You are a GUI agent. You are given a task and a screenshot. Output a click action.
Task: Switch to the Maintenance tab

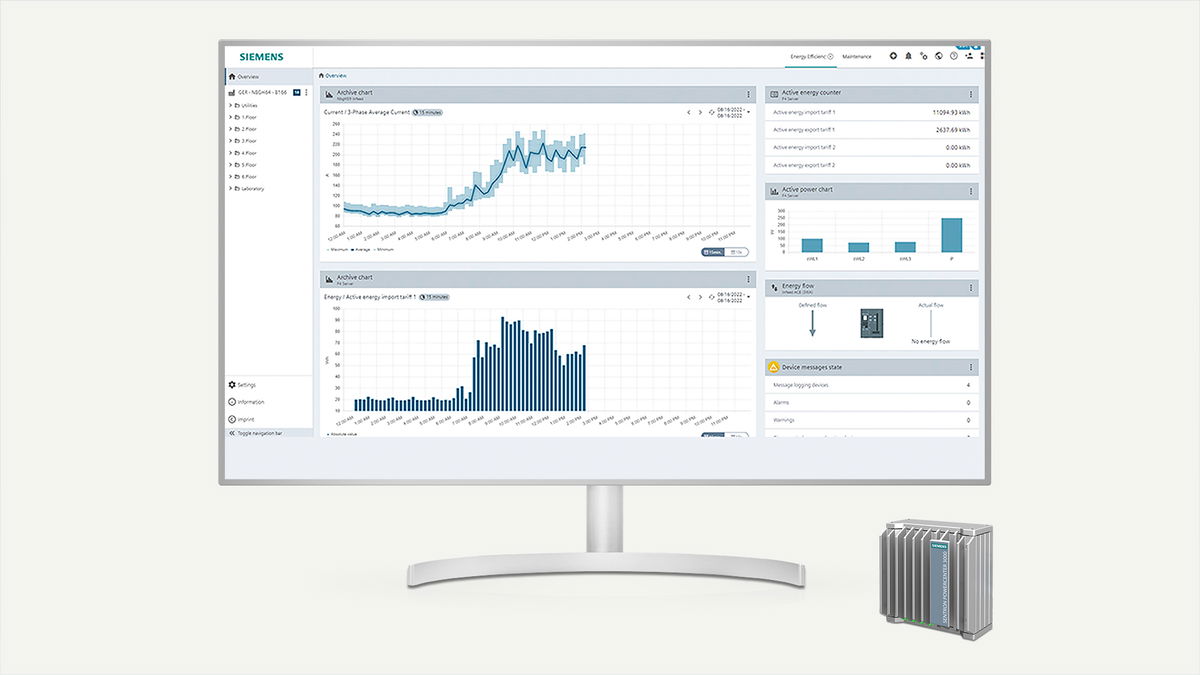pyautogui.click(x=856, y=56)
